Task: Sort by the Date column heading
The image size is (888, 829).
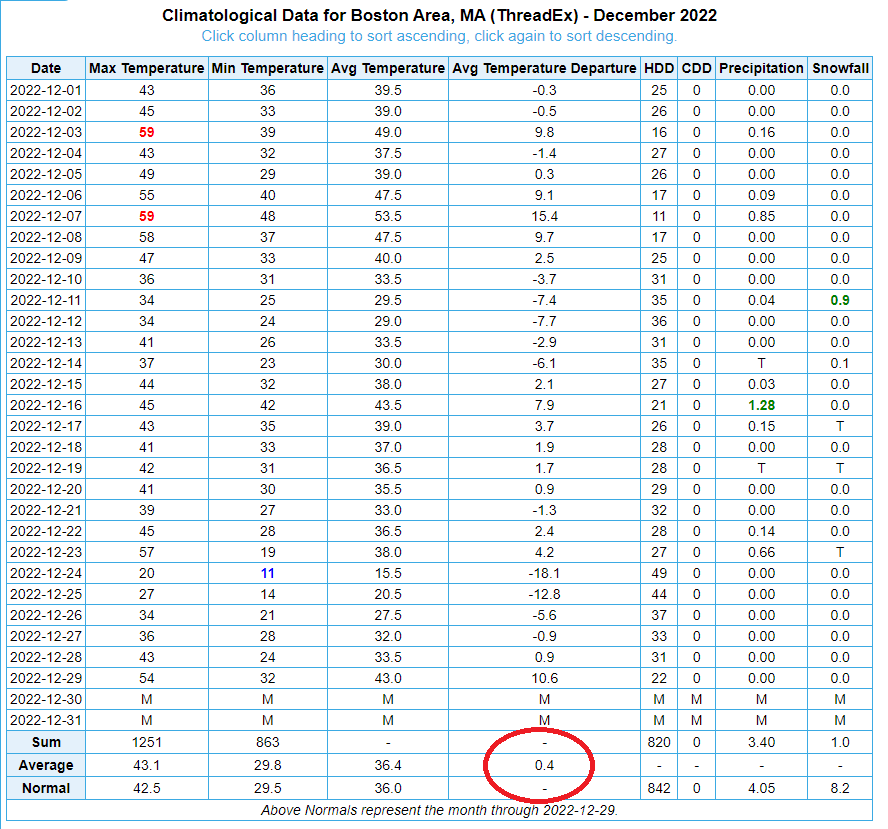Action: tap(46, 69)
